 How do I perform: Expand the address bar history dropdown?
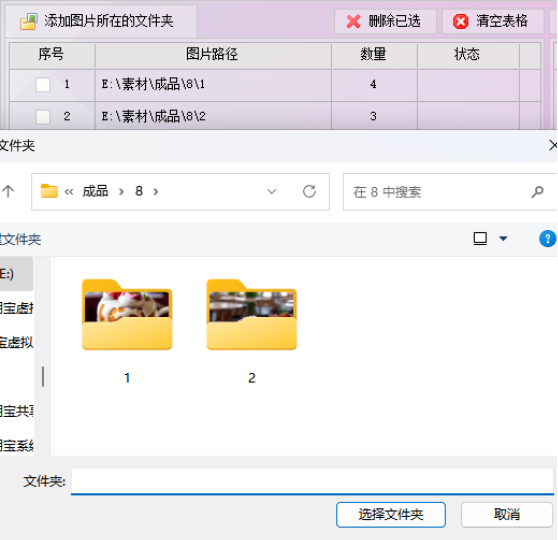(x=272, y=192)
